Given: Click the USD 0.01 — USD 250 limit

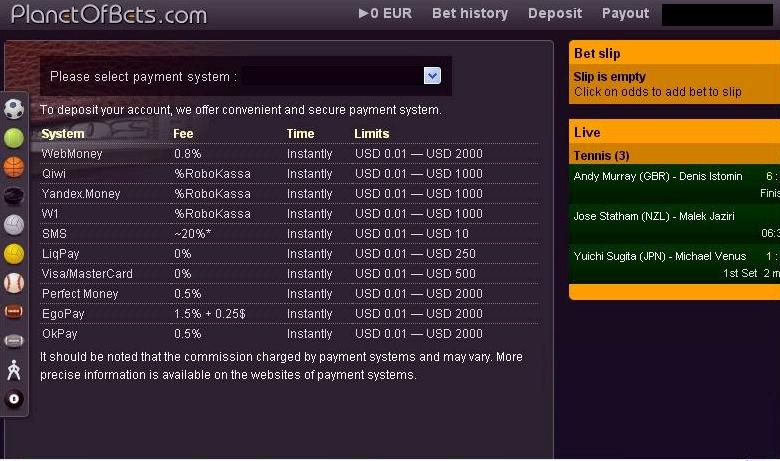Looking at the screenshot, I should [x=415, y=254].
